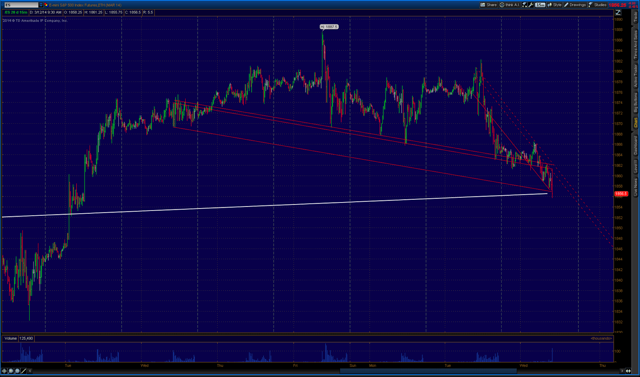Open the wrench chart settings icon
This screenshot has height=377, width=640.
pyautogui.click(x=531, y=5)
